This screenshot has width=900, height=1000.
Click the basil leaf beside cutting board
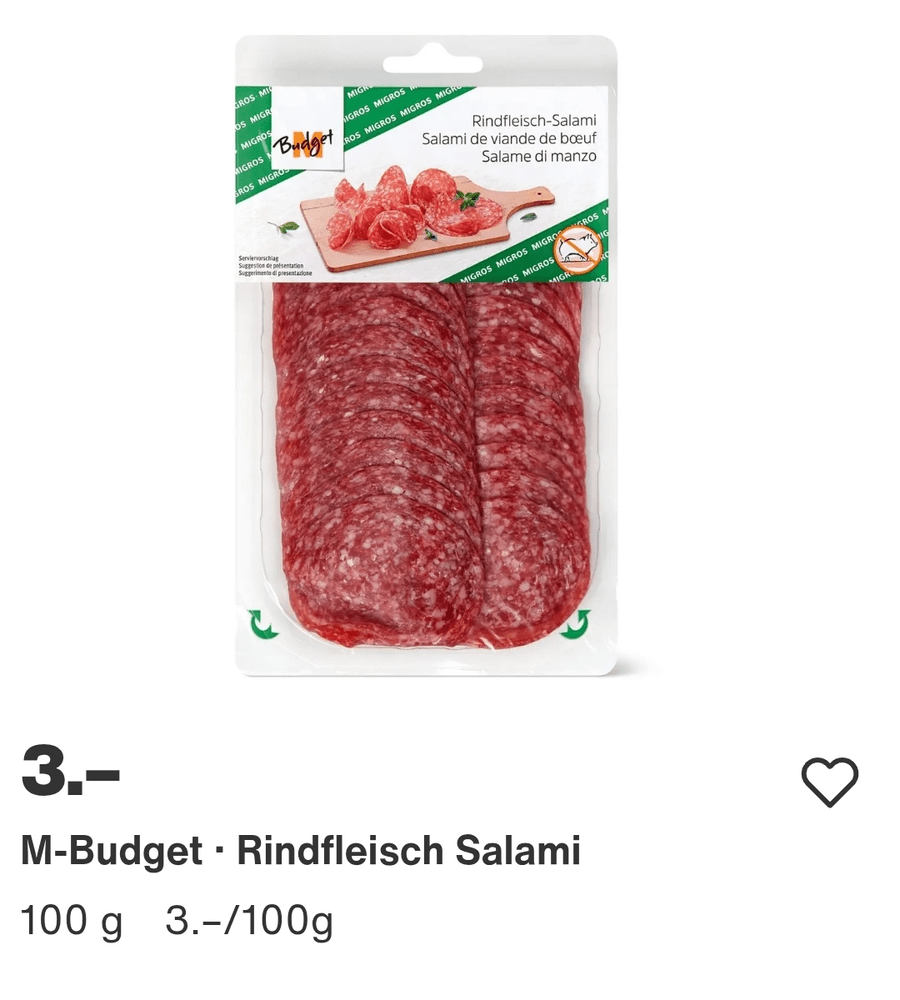click(x=284, y=226)
